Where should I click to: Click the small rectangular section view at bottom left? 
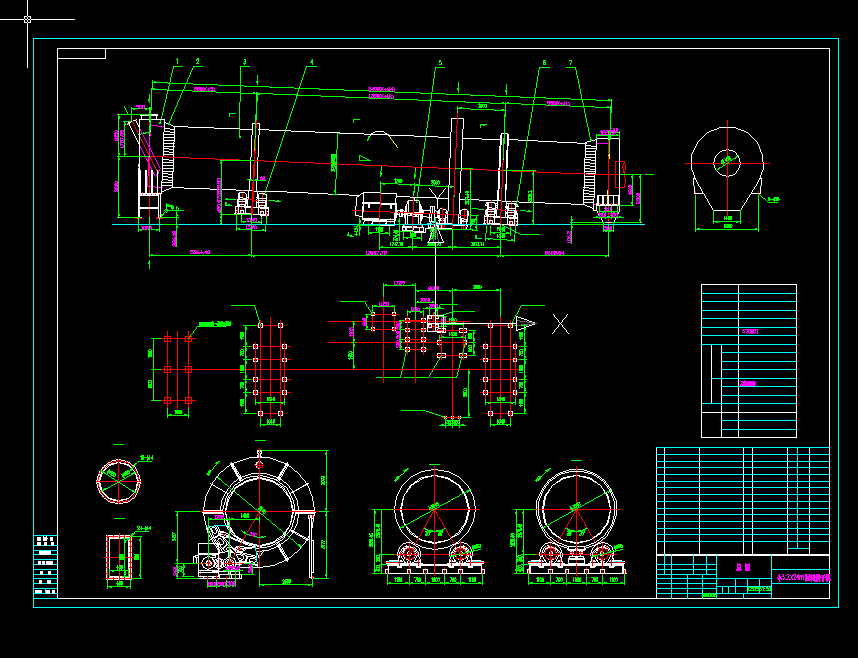click(119, 559)
